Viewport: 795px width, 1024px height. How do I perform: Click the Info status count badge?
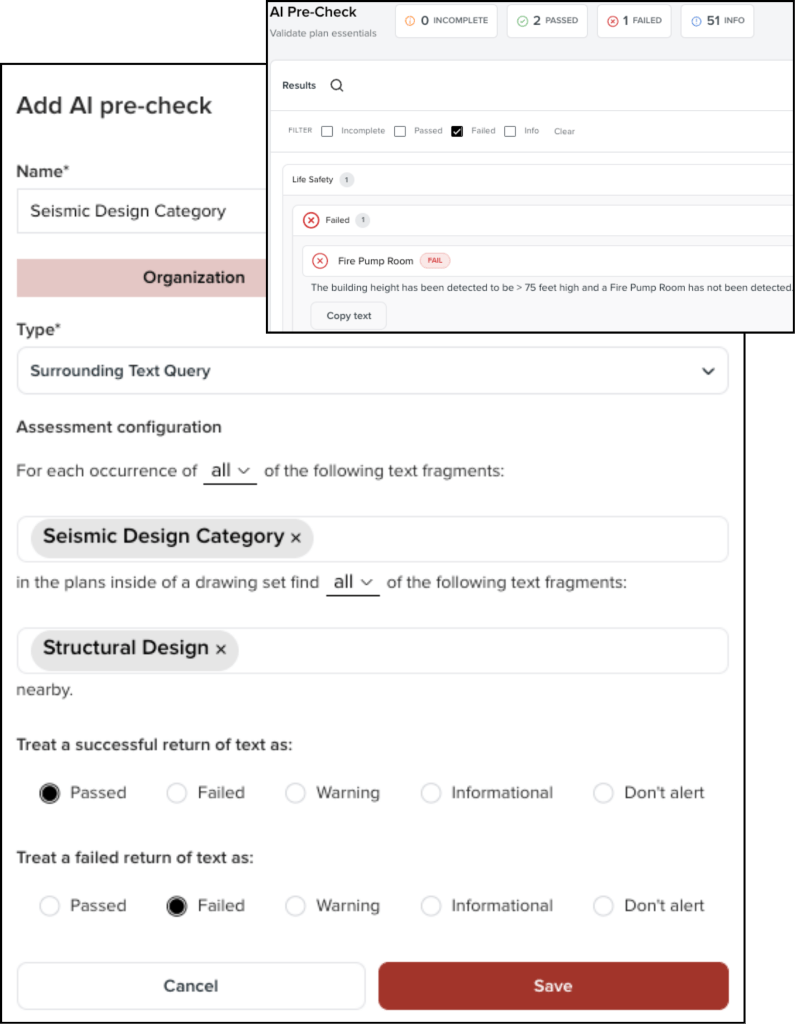(x=717, y=20)
